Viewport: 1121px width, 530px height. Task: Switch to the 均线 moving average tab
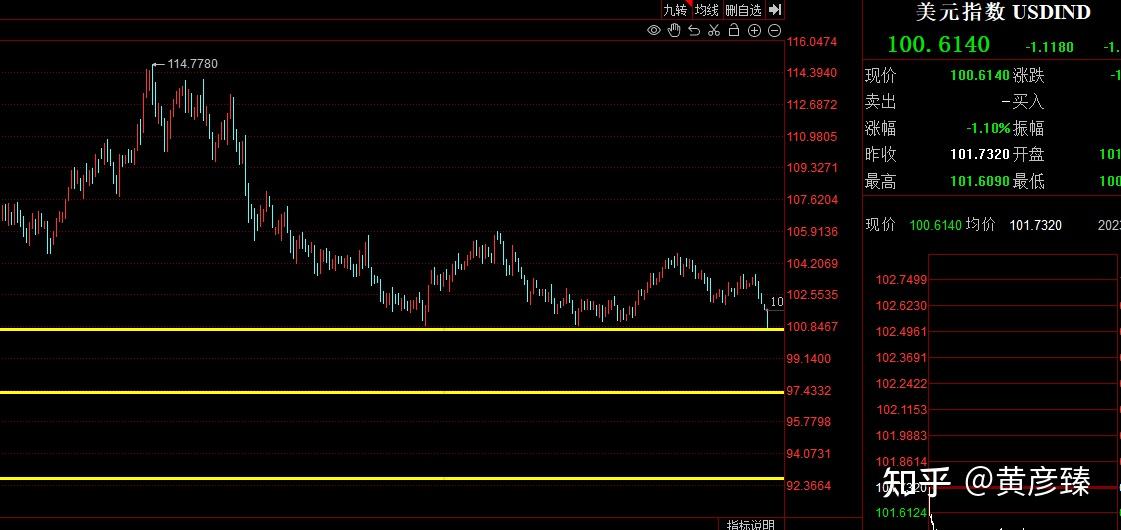point(706,10)
